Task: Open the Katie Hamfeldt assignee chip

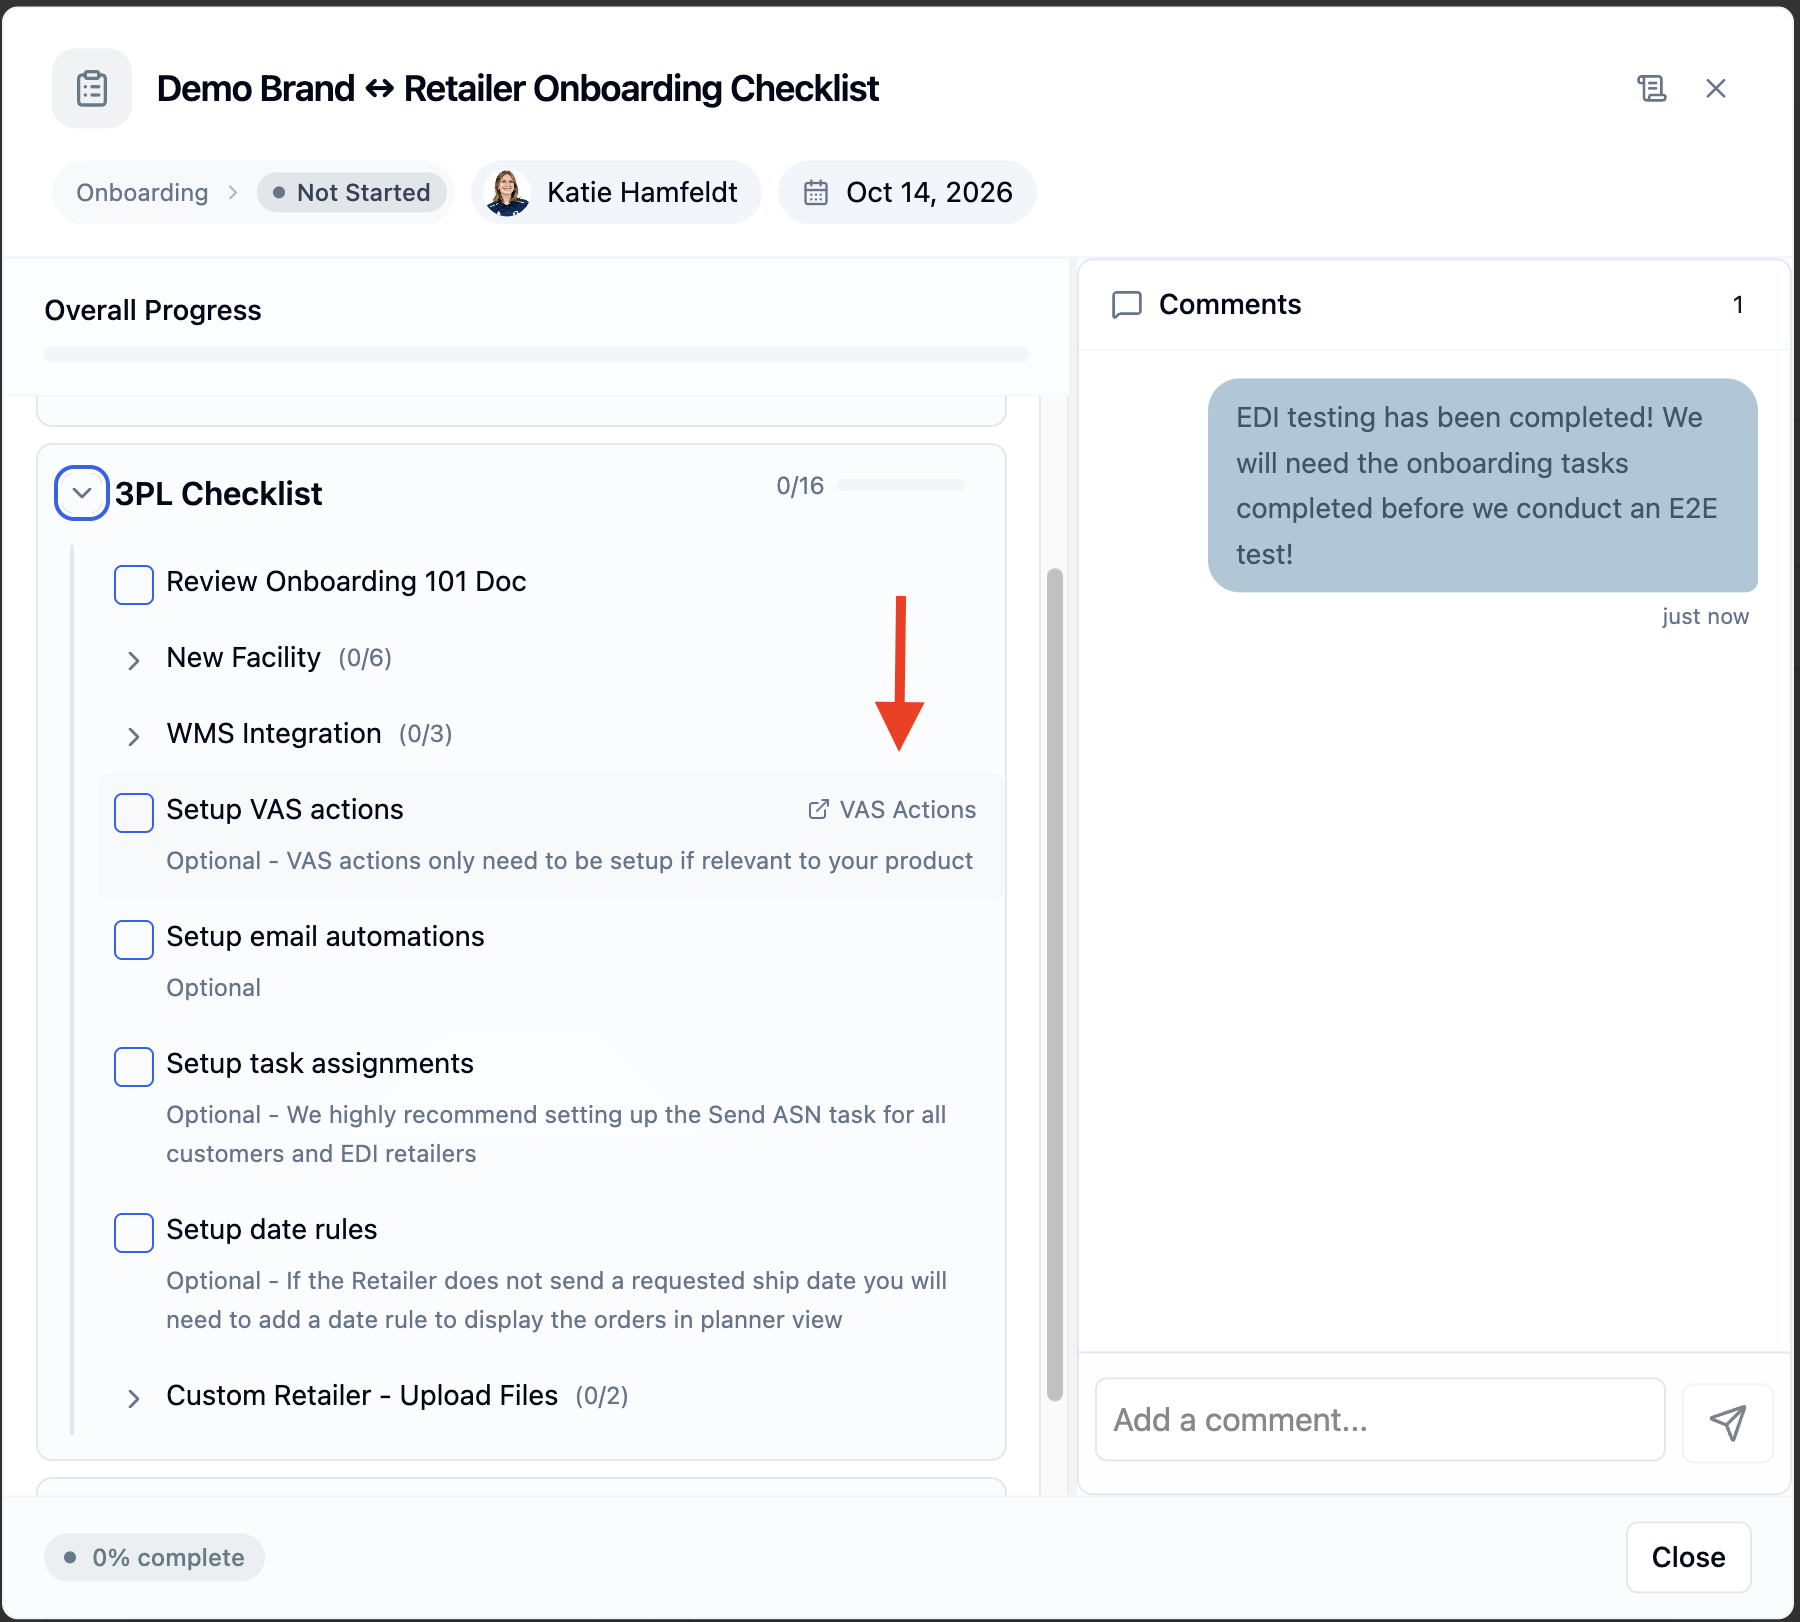Action: click(x=616, y=192)
